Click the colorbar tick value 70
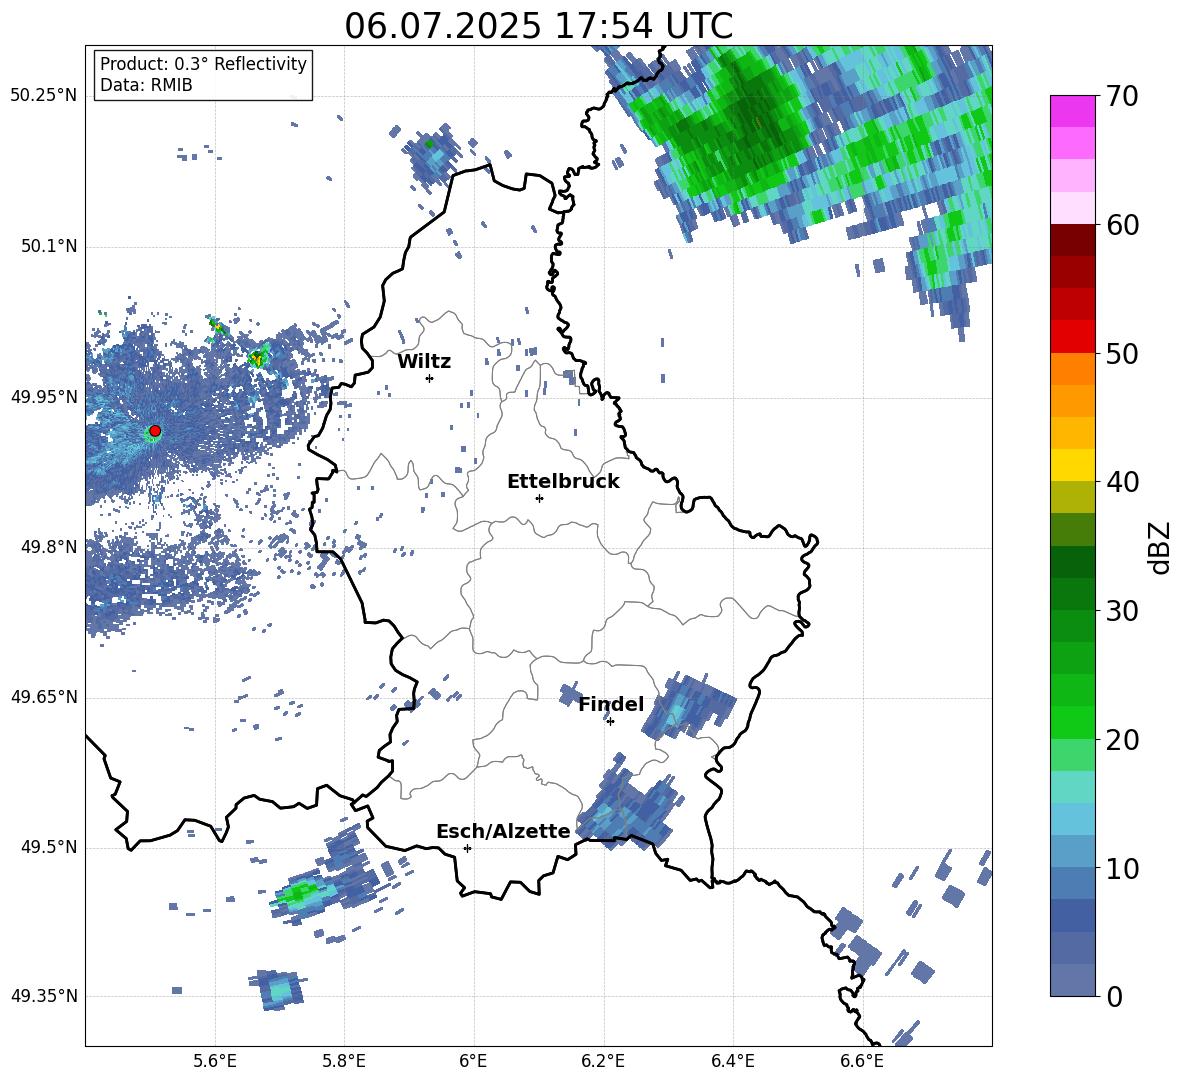The height and width of the screenshot is (1081, 1184). (1122, 97)
